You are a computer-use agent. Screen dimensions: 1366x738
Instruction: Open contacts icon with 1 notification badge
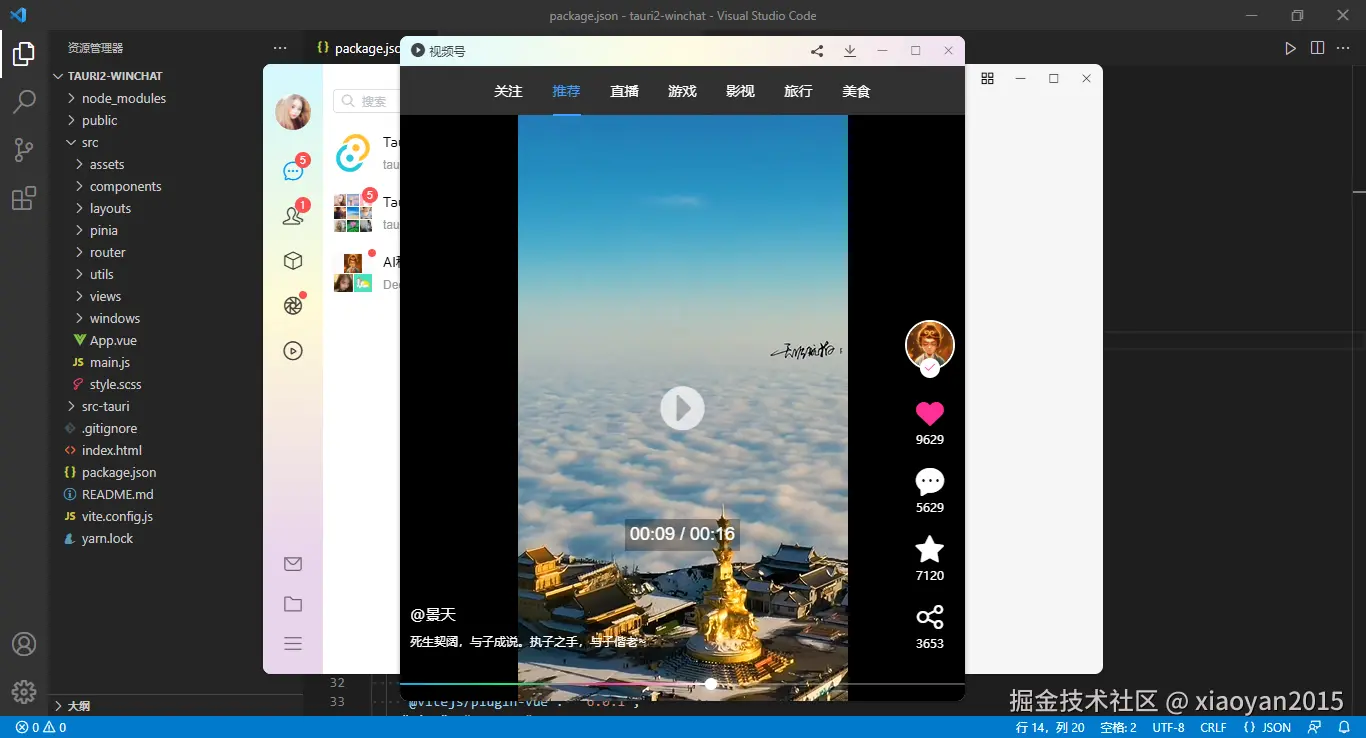point(292,215)
